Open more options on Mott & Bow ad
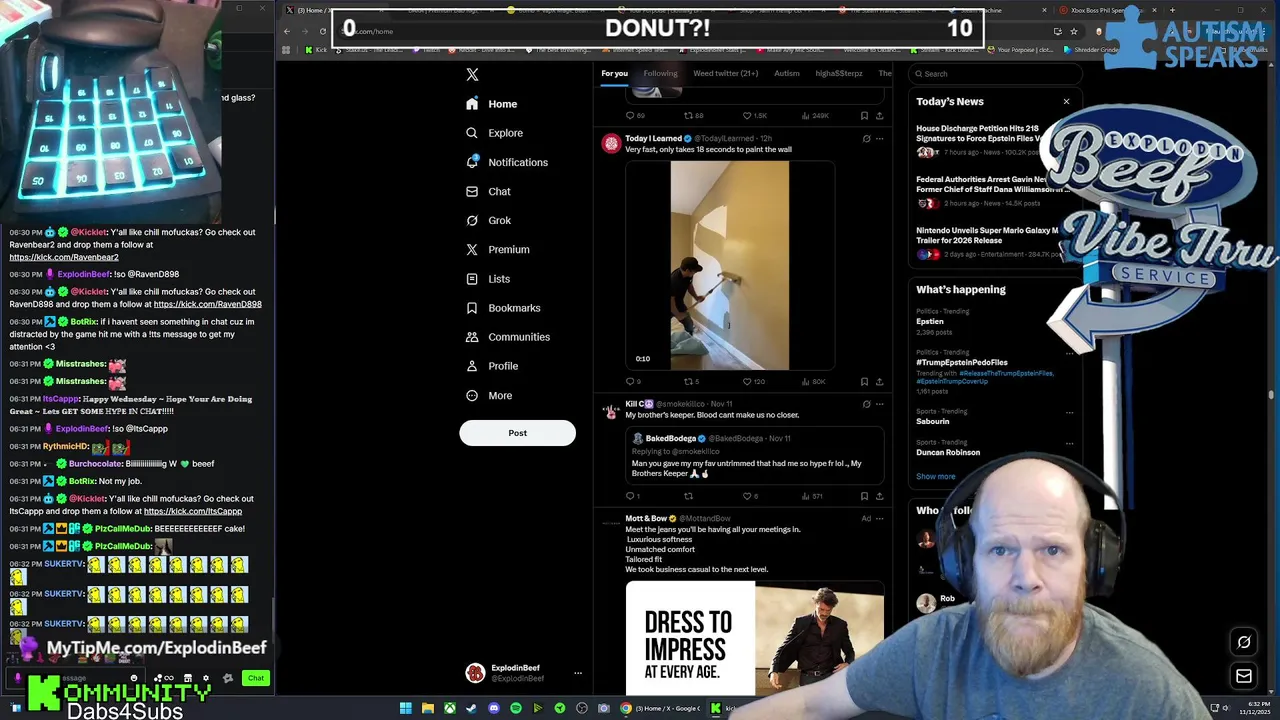 (879, 518)
